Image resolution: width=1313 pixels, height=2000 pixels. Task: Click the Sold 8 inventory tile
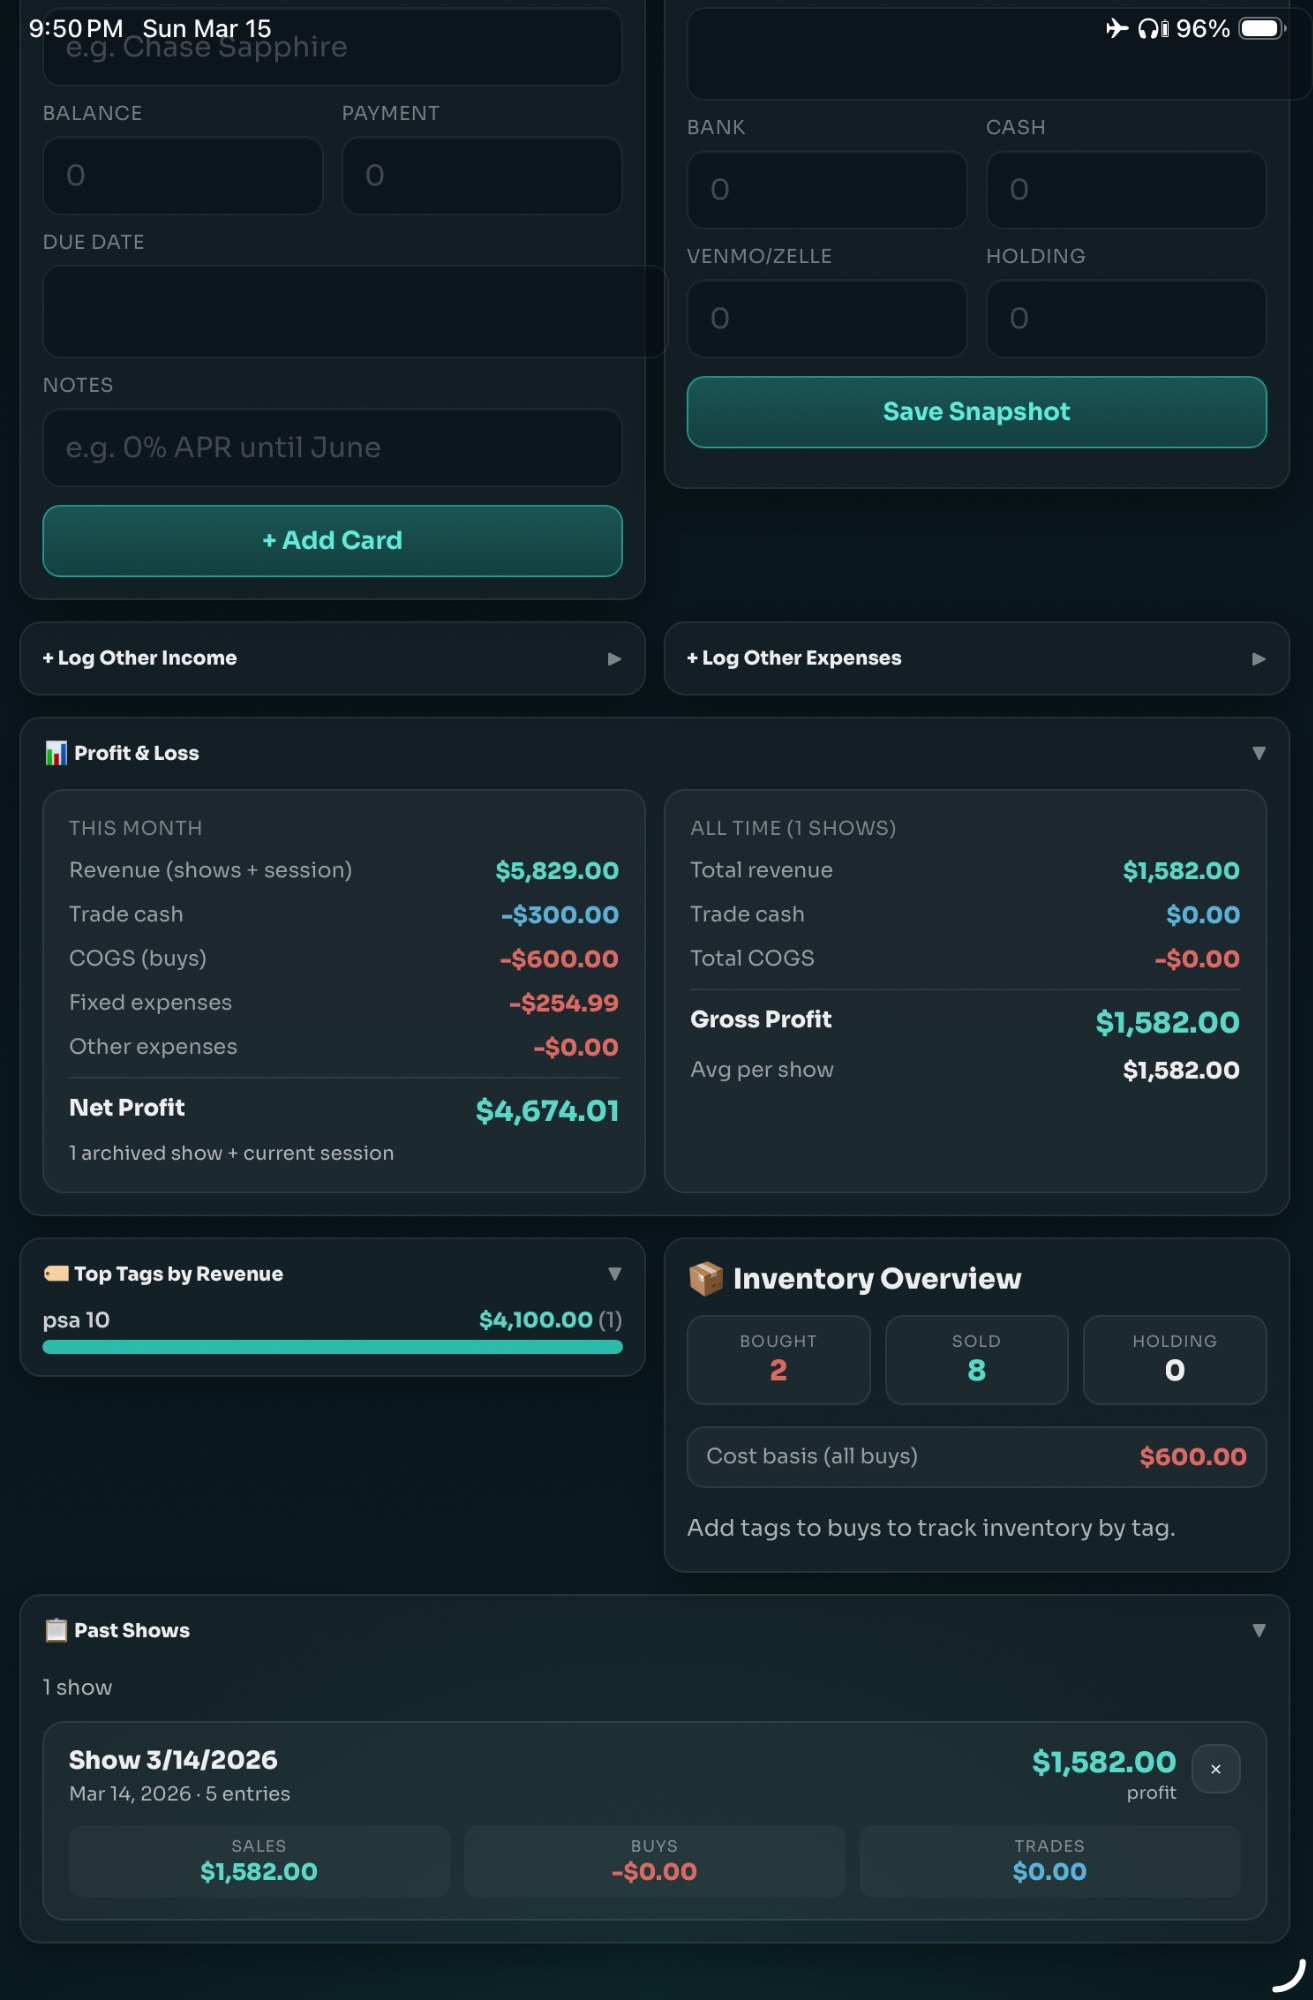[x=976, y=1360]
